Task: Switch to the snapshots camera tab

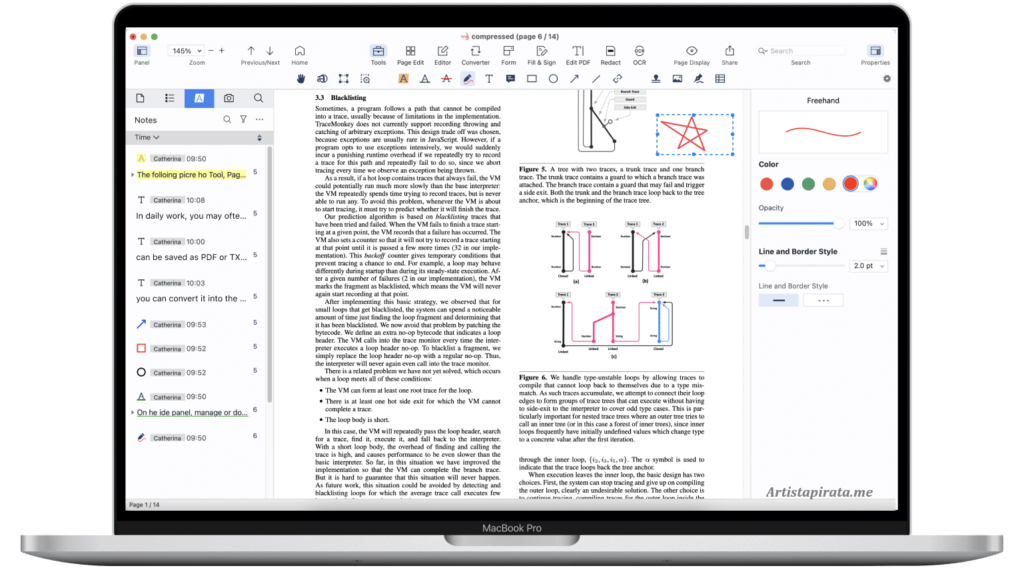Action: (229, 98)
